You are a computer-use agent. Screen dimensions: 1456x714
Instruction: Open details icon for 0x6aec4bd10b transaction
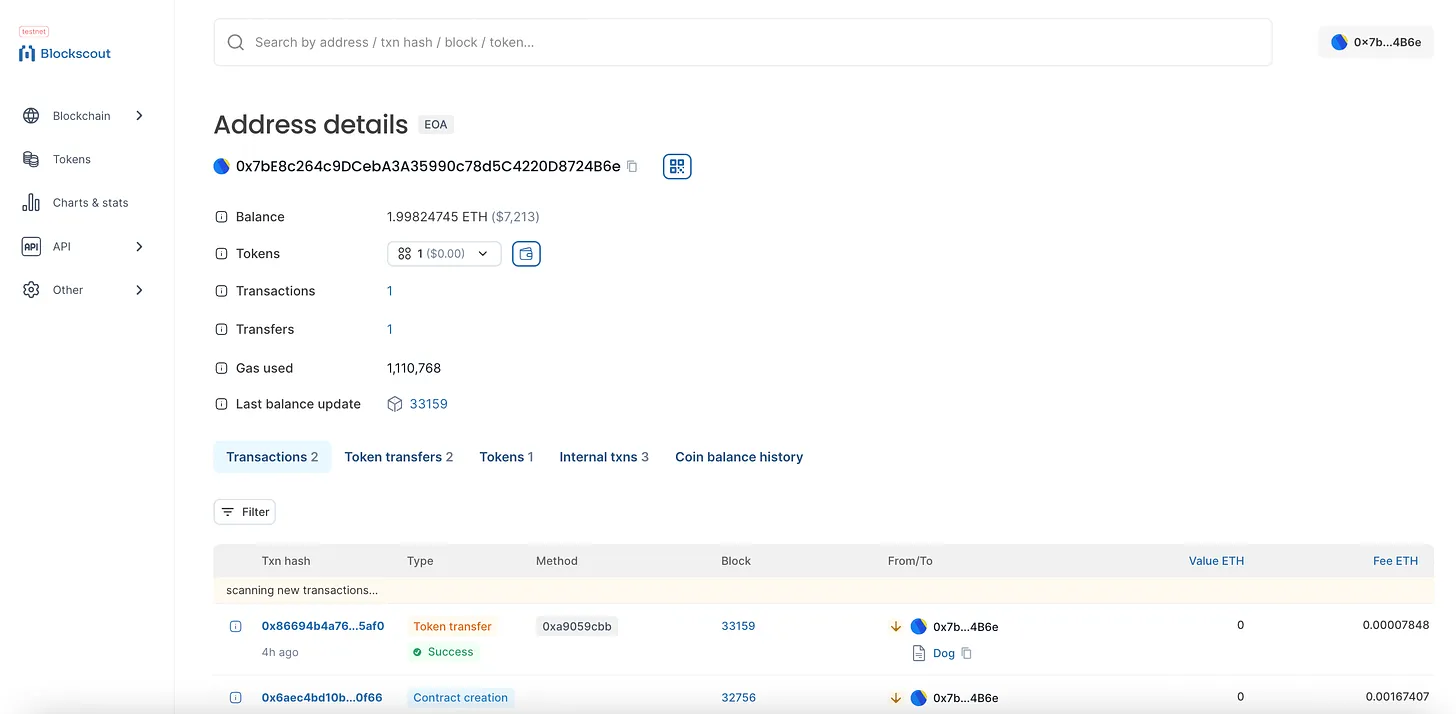[x=236, y=698]
